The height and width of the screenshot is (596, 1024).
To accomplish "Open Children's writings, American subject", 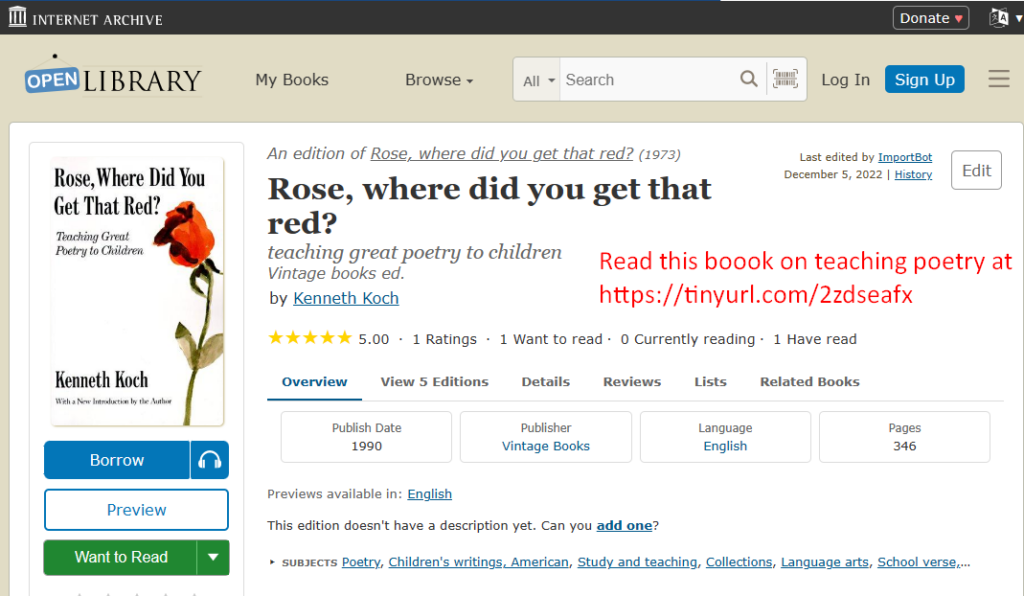I will [x=479, y=562].
